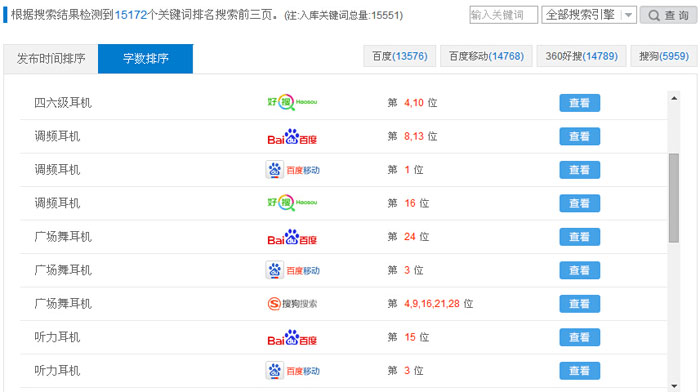700x392 pixels.
Task: Click the 输入关键词 keyword input field
Action: 503,15
